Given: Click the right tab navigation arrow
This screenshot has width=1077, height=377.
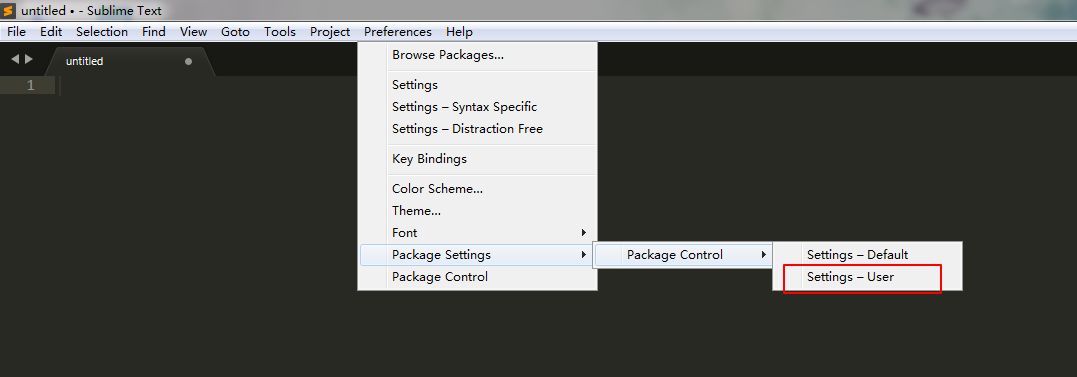Looking at the screenshot, I should coord(28,60).
